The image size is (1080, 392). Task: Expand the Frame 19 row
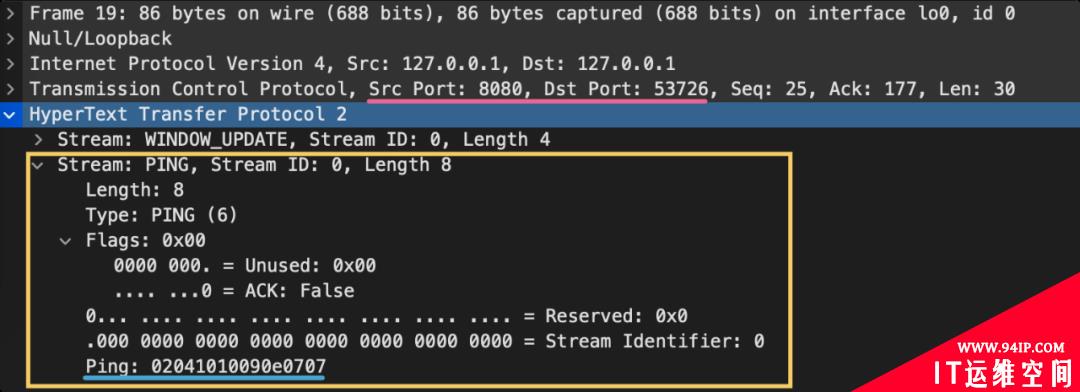[x=10, y=13]
